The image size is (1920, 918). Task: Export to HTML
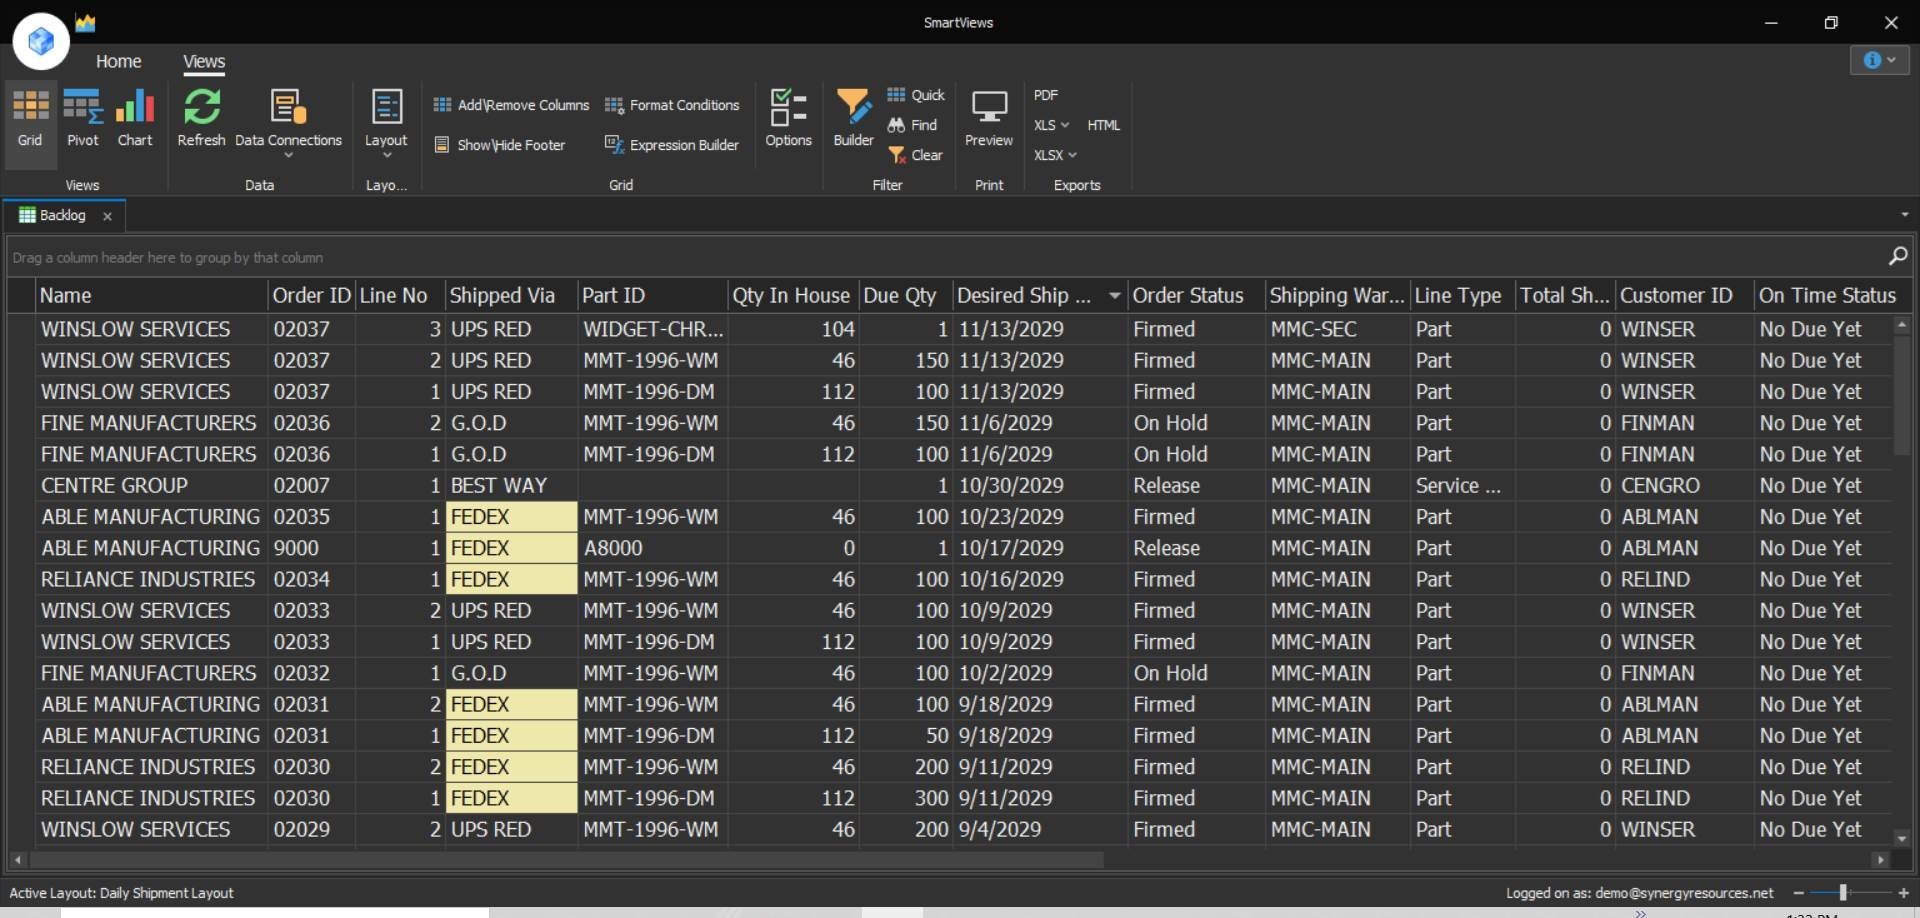[1104, 125]
